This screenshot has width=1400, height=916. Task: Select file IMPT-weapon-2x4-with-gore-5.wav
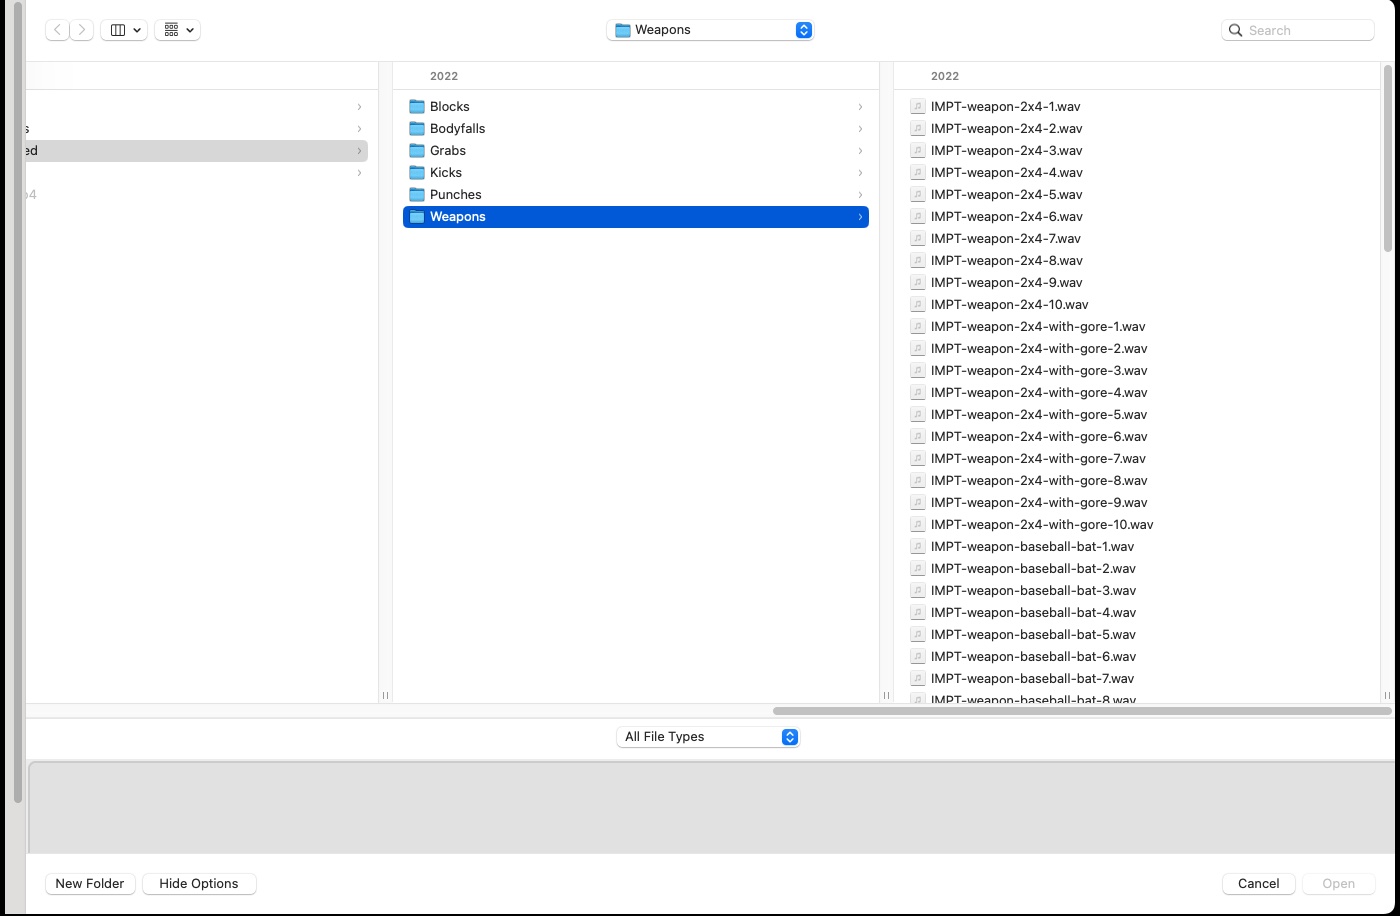pos(1039,415)
